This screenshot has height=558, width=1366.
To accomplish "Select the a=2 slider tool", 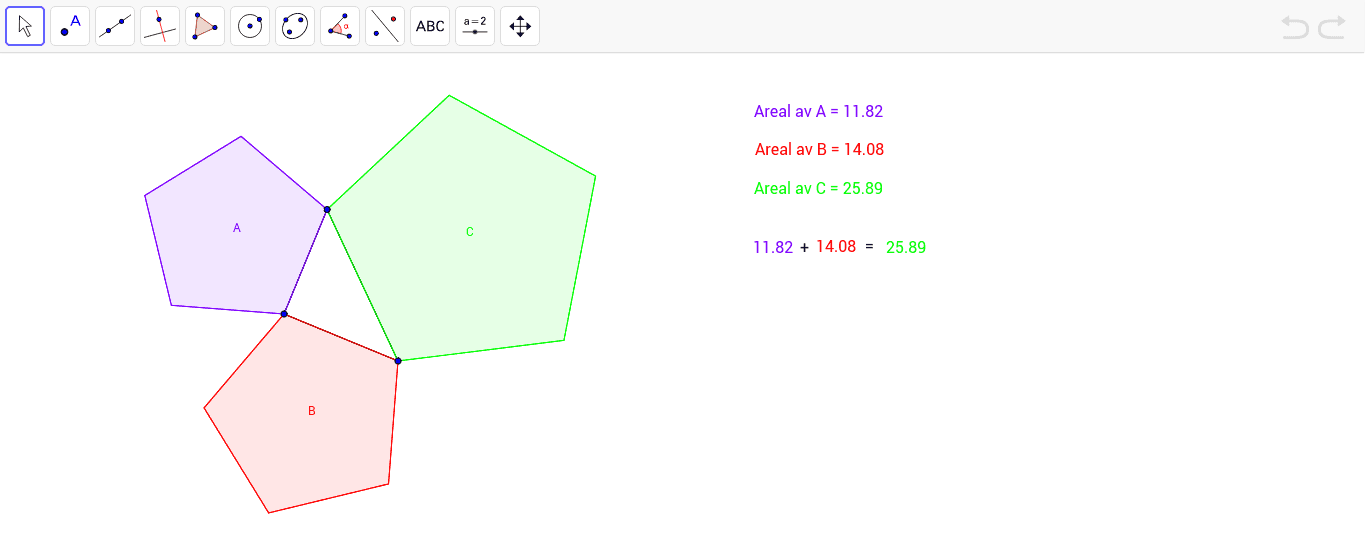I will click(x=475, y=26).
